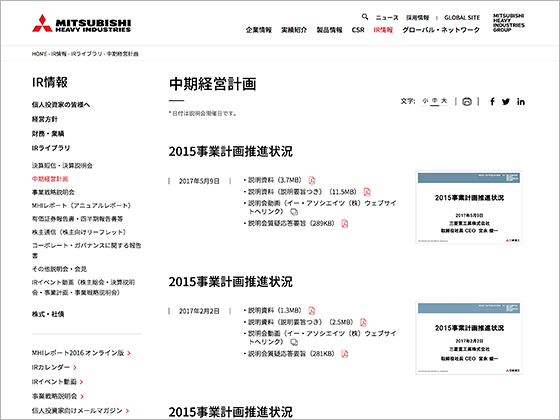Click the arrow beside 個人投資家向けメールマガジン

point(128,411)
